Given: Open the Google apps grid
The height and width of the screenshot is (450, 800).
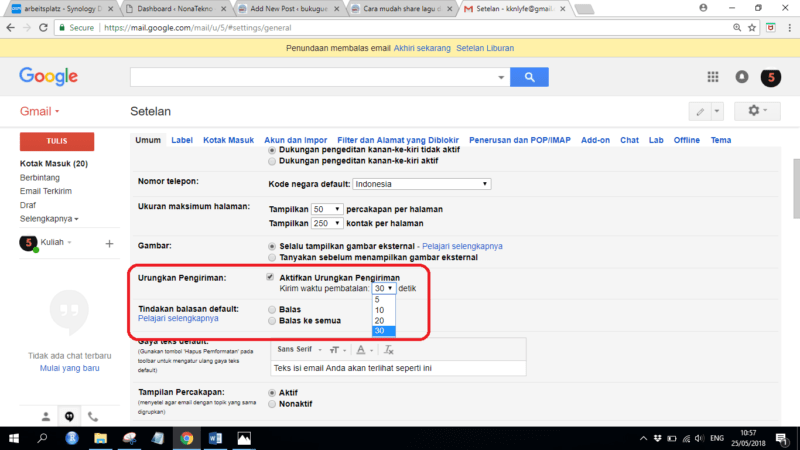Looking at the screenshot, I should click(713, 77).
